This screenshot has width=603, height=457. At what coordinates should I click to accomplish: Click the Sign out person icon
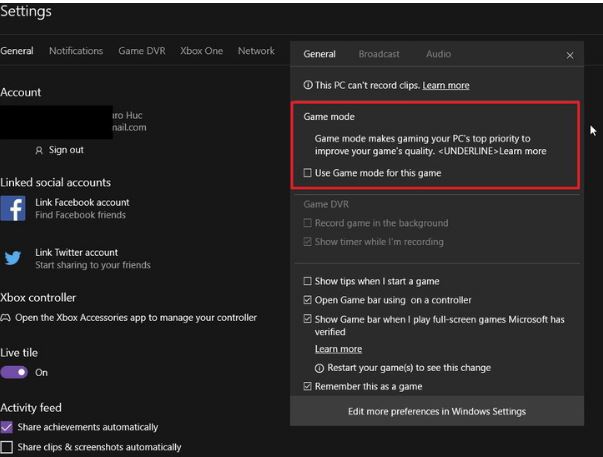coord(39,150)
